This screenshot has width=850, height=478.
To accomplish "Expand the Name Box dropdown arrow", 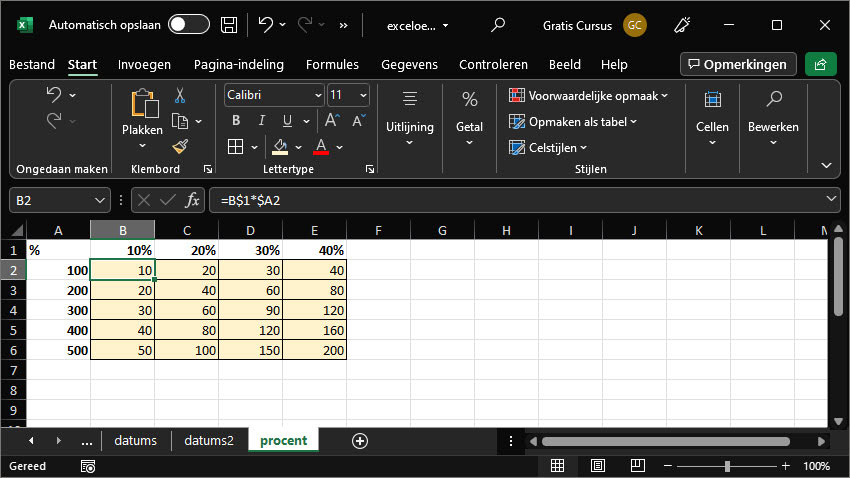I will (99, 200).
